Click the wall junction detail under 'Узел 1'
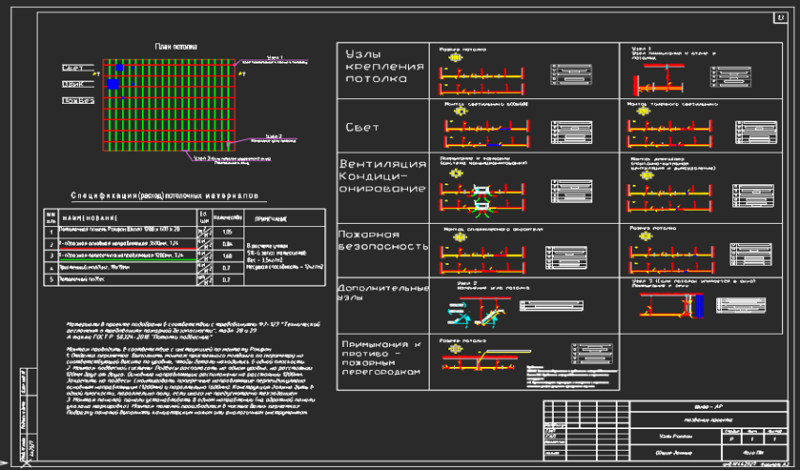Viewport: 800px width, 470px height. point(659,80)
